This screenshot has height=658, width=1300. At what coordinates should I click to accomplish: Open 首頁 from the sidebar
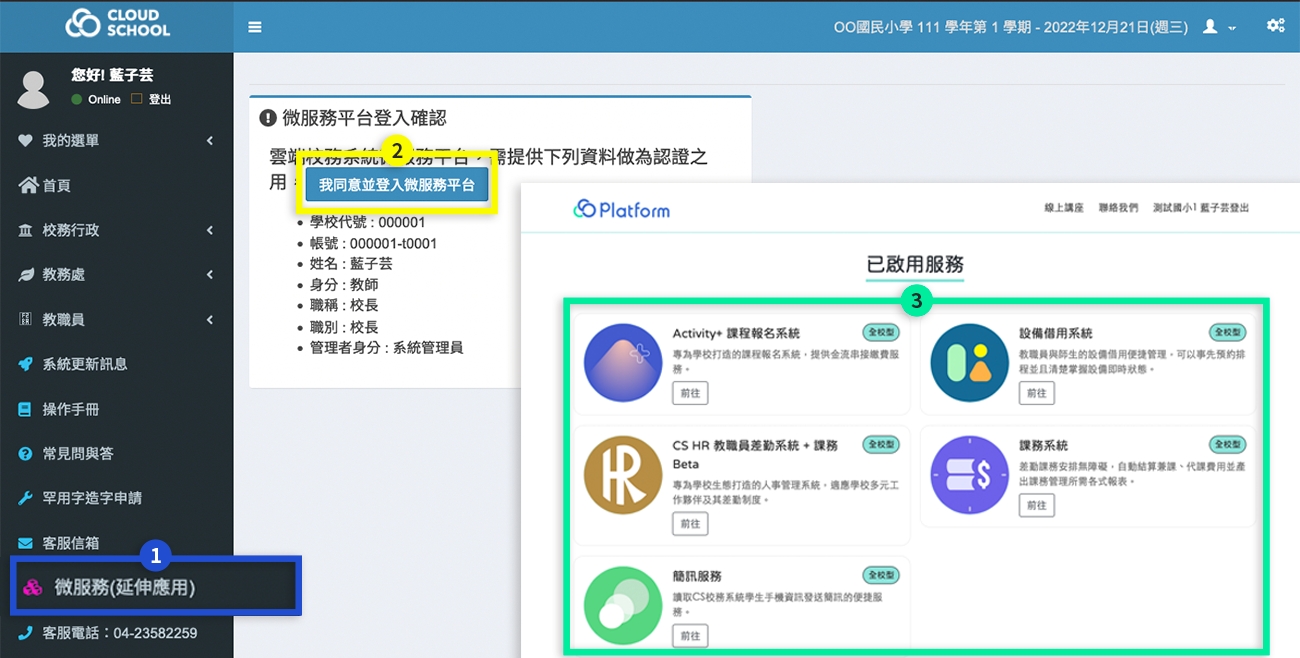pos(56,186)
